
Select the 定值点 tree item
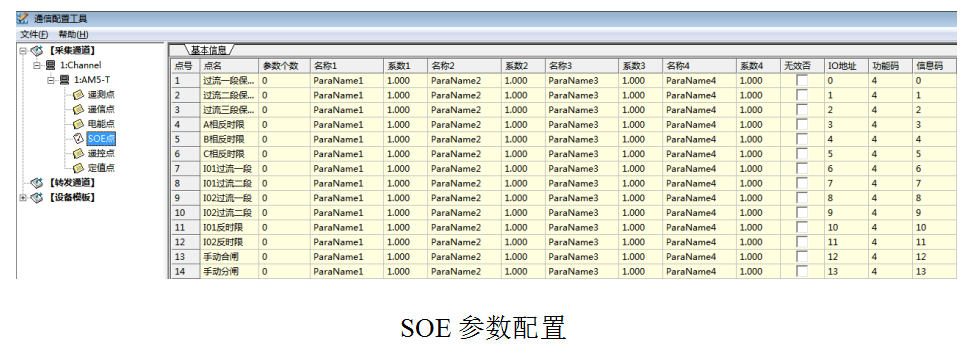pos(101,168)
